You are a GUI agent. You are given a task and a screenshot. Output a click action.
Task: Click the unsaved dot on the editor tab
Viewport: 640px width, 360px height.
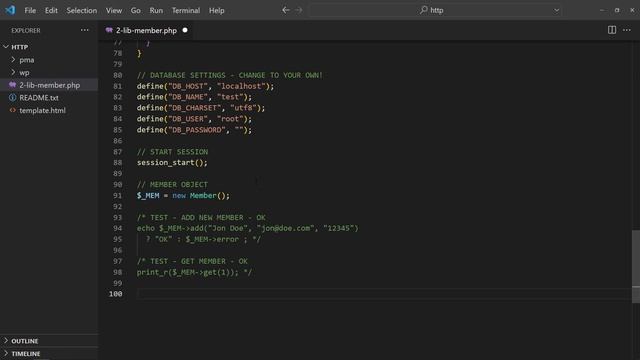[x=185, y=30]
